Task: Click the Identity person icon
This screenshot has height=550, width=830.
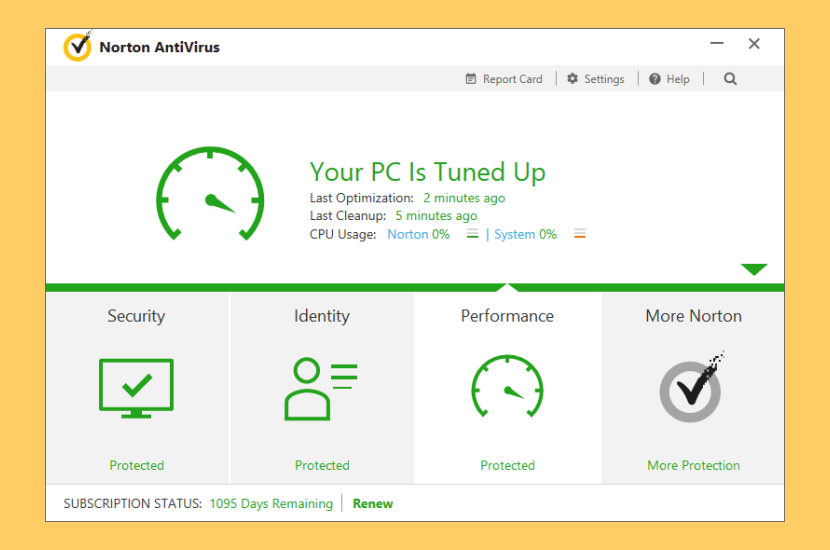Action: click(x=321, y=389)
